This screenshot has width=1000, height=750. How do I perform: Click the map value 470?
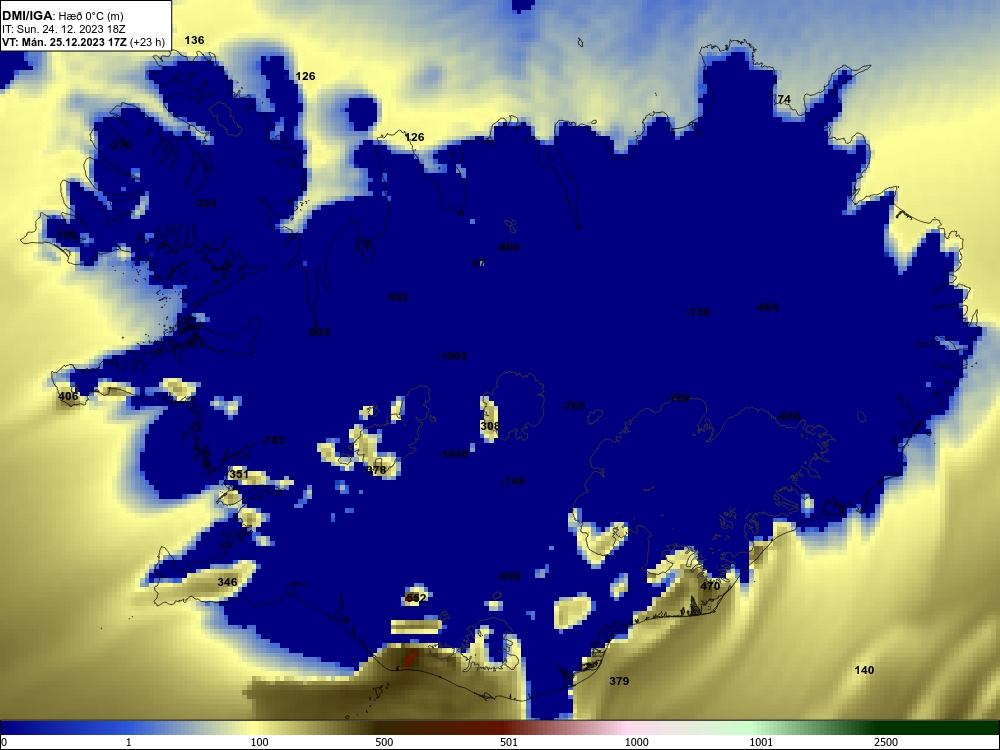pyautogui.click(x=710, y=586)
